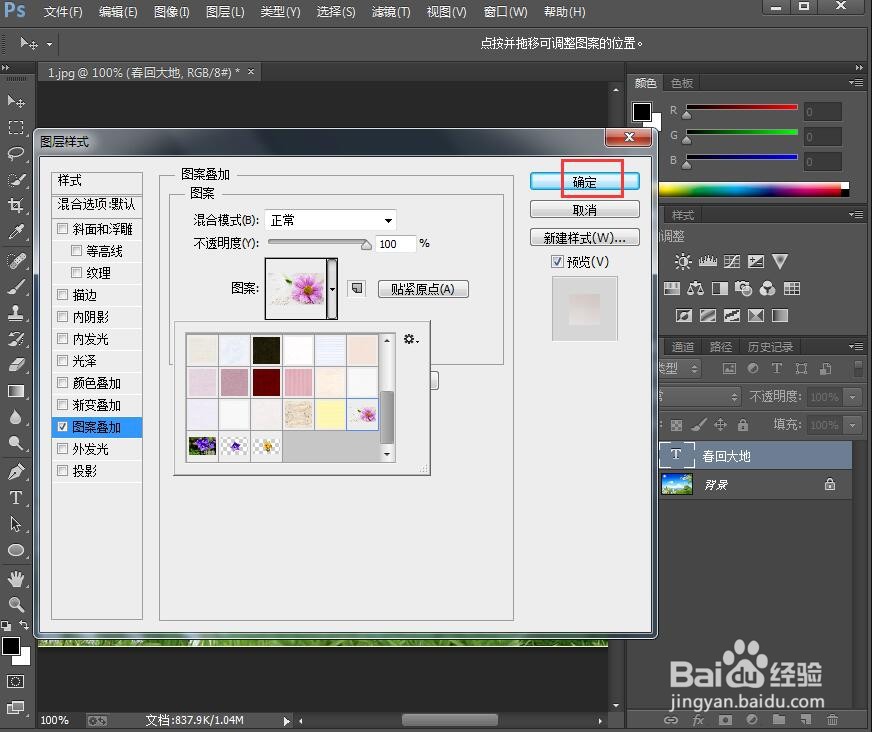Select 混合选项:默认 in style list

pyautogui.click(x=97, y=204)
